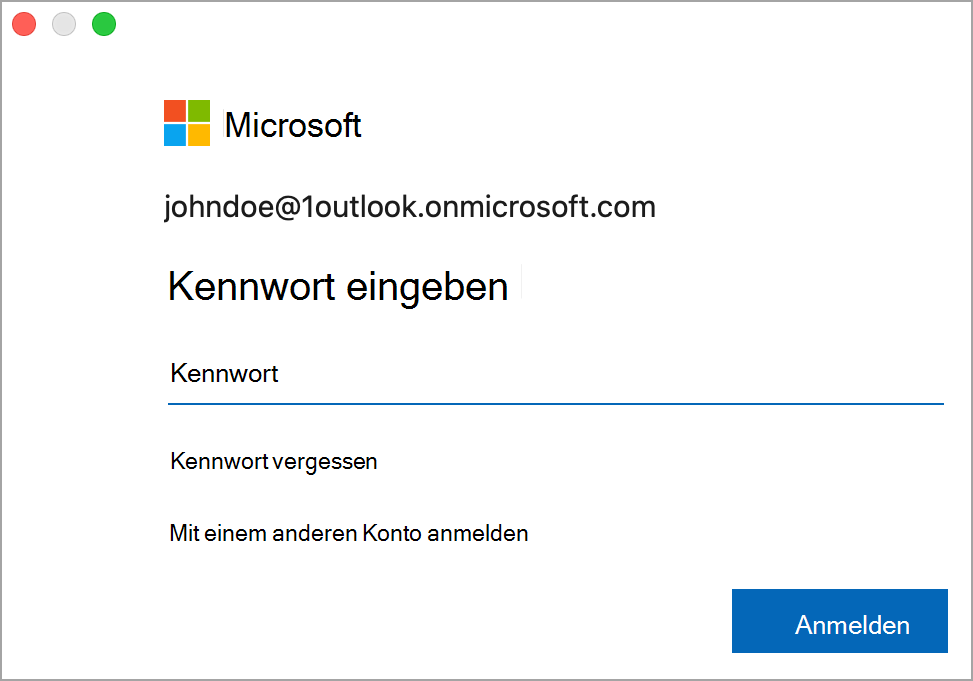Screen dimensions: 973x681
Task: Click the blue square of Microsoft logo
Action: [x=175, y=135]
